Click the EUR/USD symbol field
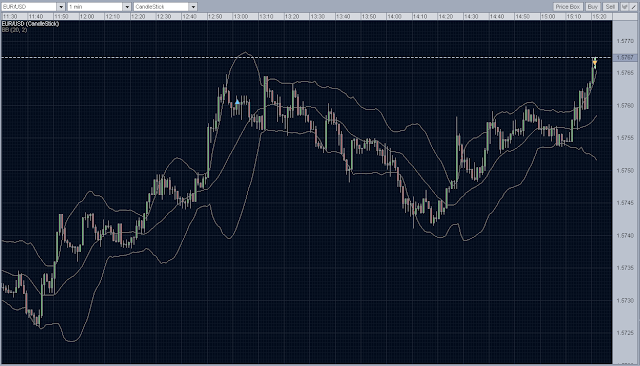The image size is (640, 366). point(29,7)
